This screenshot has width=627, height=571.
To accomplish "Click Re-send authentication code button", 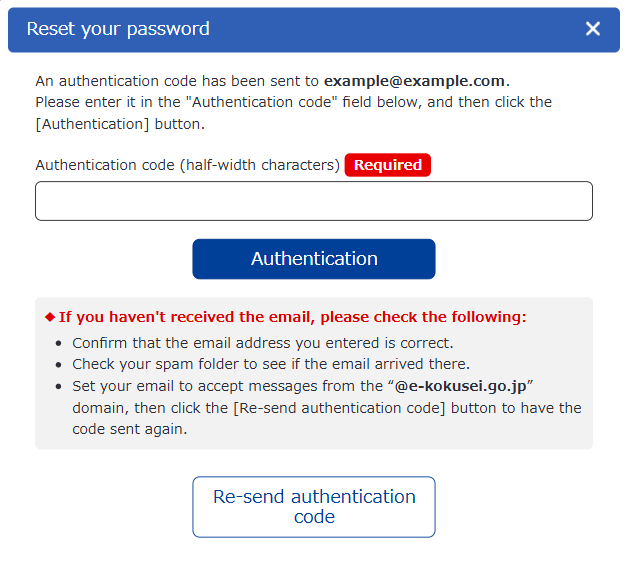I will (x=314, y=507).
